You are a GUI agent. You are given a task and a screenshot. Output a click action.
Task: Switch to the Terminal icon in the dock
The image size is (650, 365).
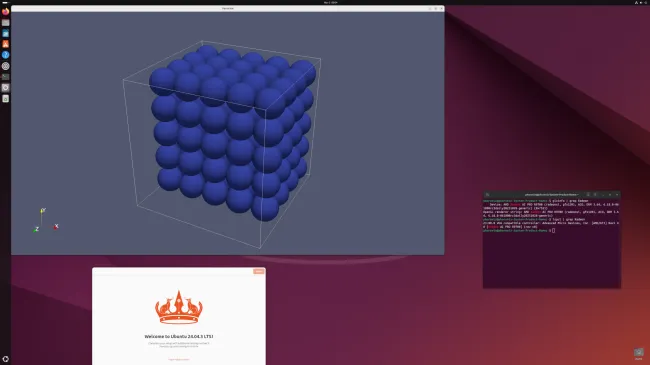(5, 77)
